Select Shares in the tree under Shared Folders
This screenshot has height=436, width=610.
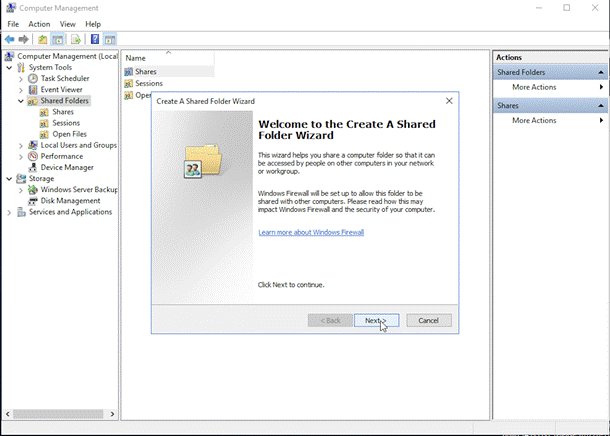[63, 112]
